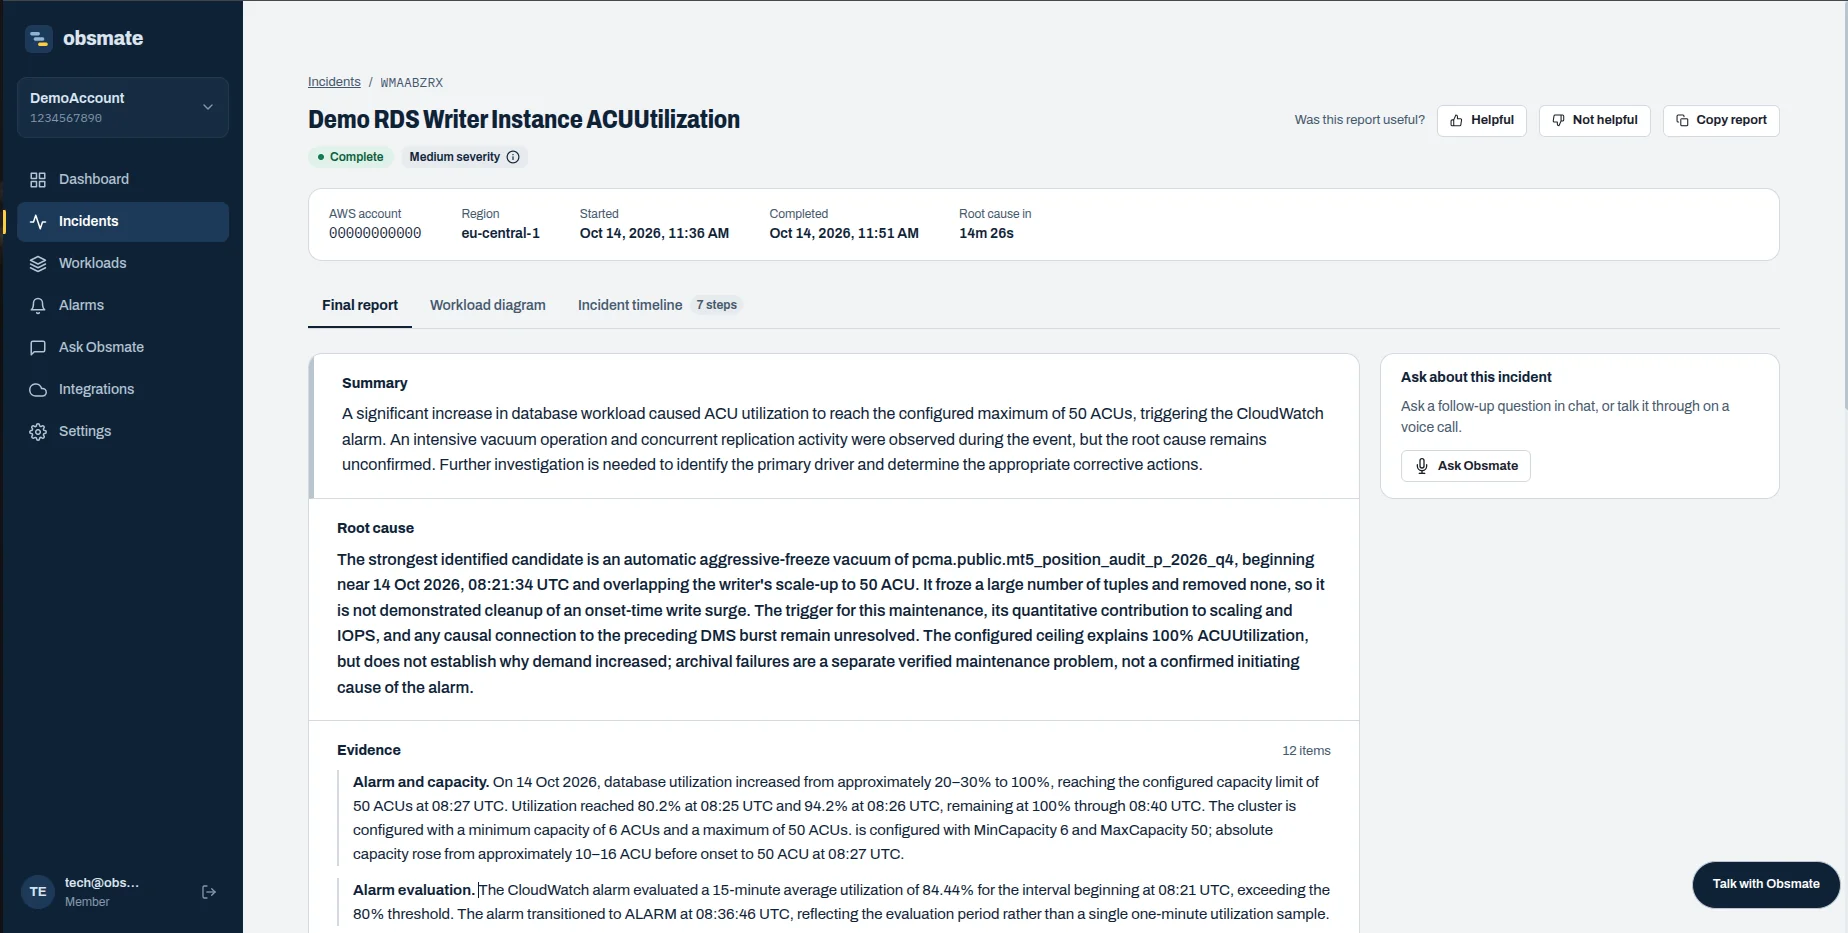Open Integrations page
This screenshot has width=1848, height=933.
pos(123,389)
